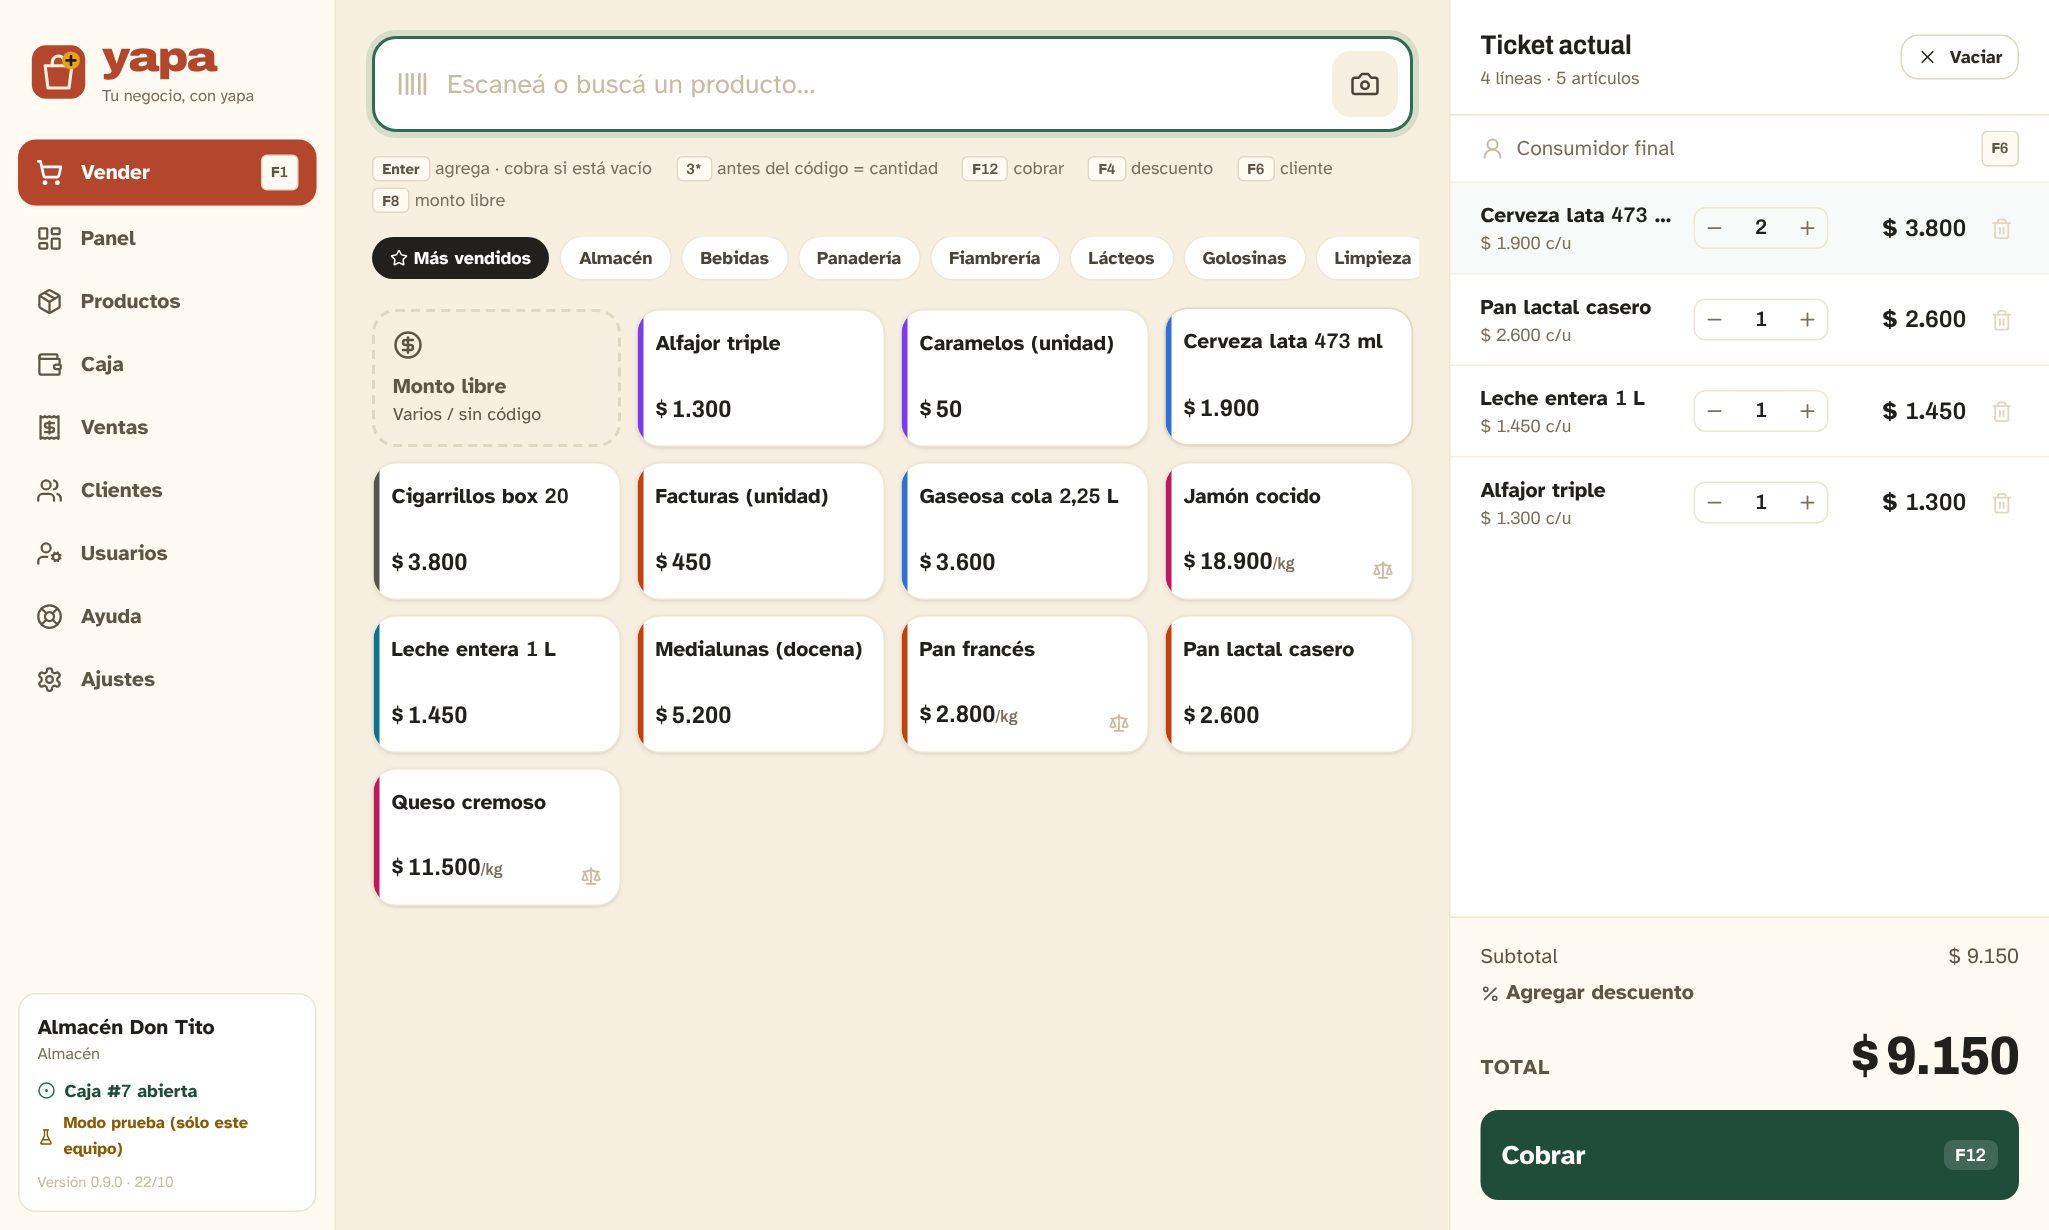Show the Lácteos category
The image size is (2049, 1230).
[x=1120, y=258]
